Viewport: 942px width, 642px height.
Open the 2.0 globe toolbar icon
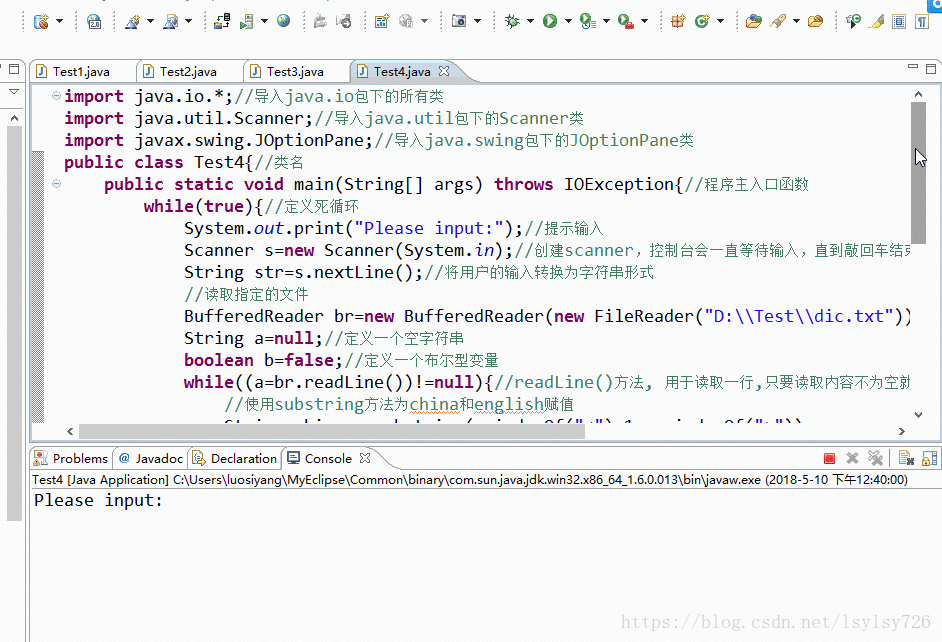[94, 22]
